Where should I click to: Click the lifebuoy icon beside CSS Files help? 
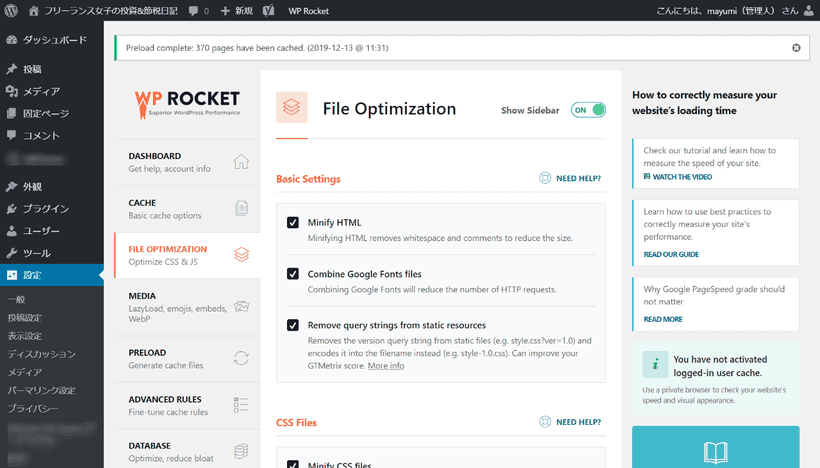[x=545, y=421]
